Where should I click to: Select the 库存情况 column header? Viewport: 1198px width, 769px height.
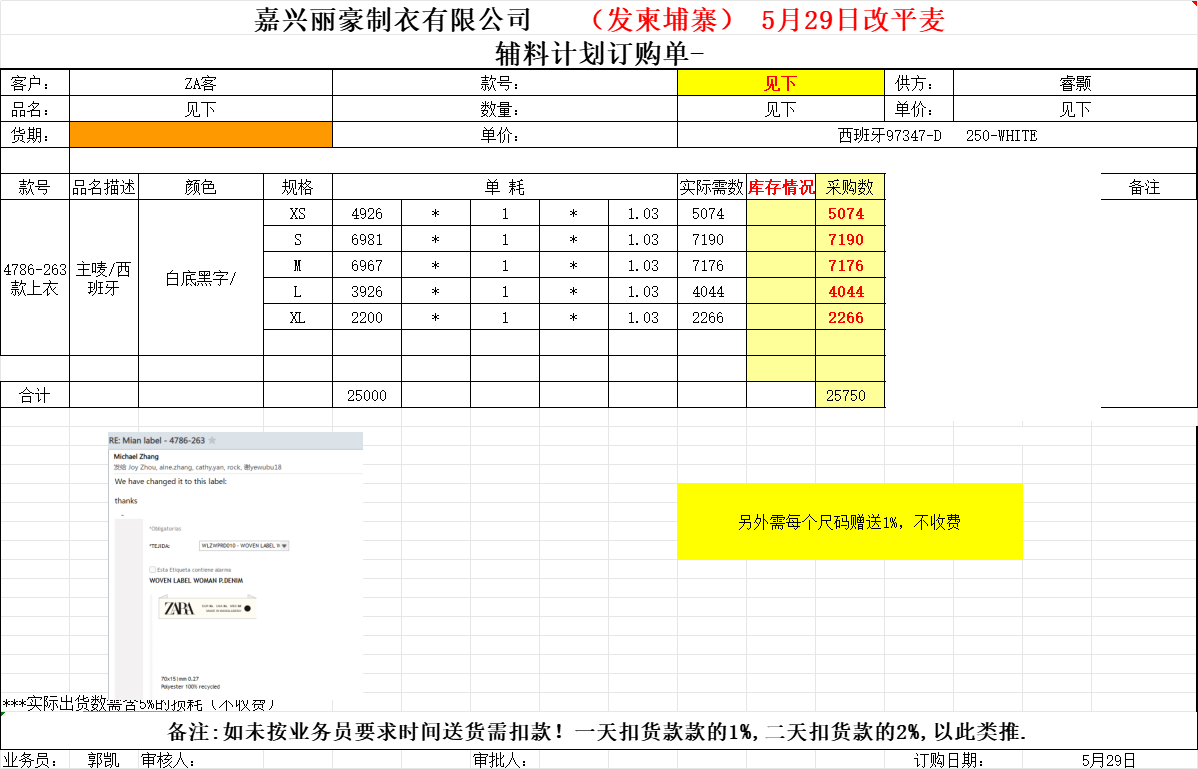pyautogui.click(x=780, y=187)
